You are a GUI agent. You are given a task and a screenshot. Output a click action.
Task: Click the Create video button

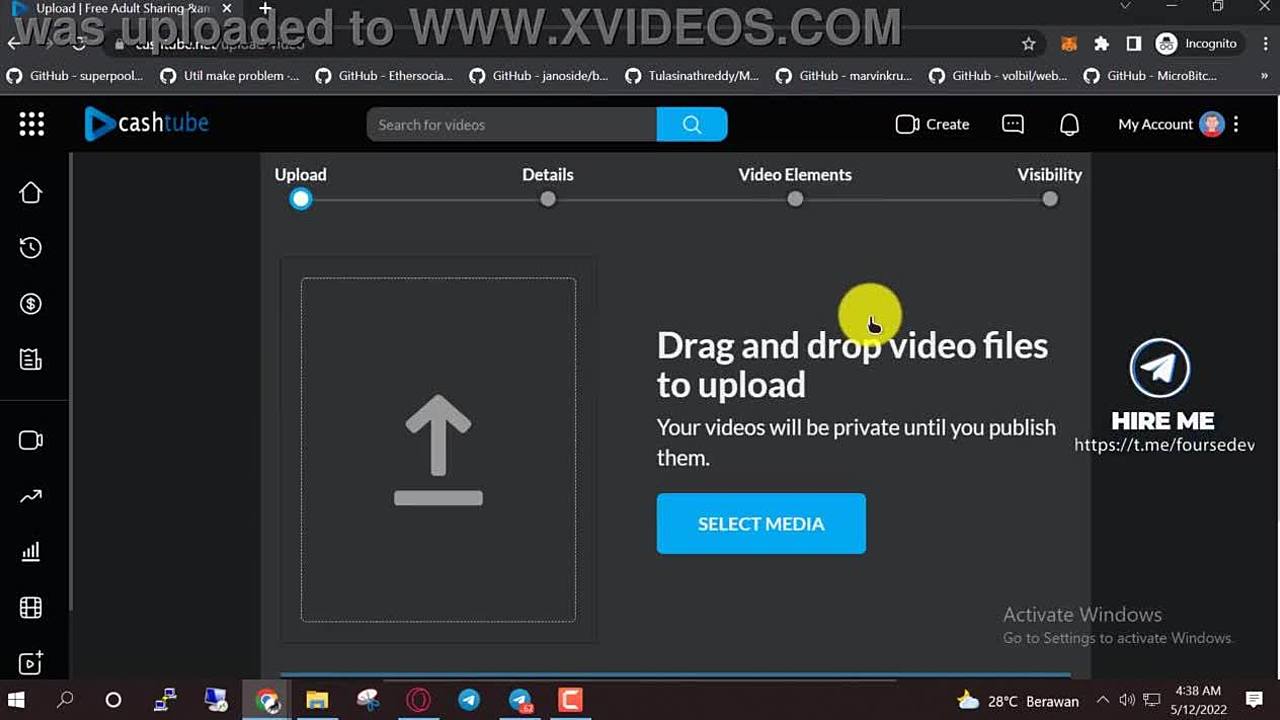click(933, 124)
